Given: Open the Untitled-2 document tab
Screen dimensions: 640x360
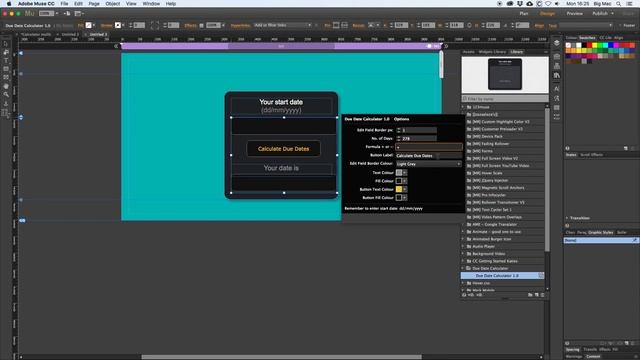Looking at the screenshot, I should pos(70,35).
